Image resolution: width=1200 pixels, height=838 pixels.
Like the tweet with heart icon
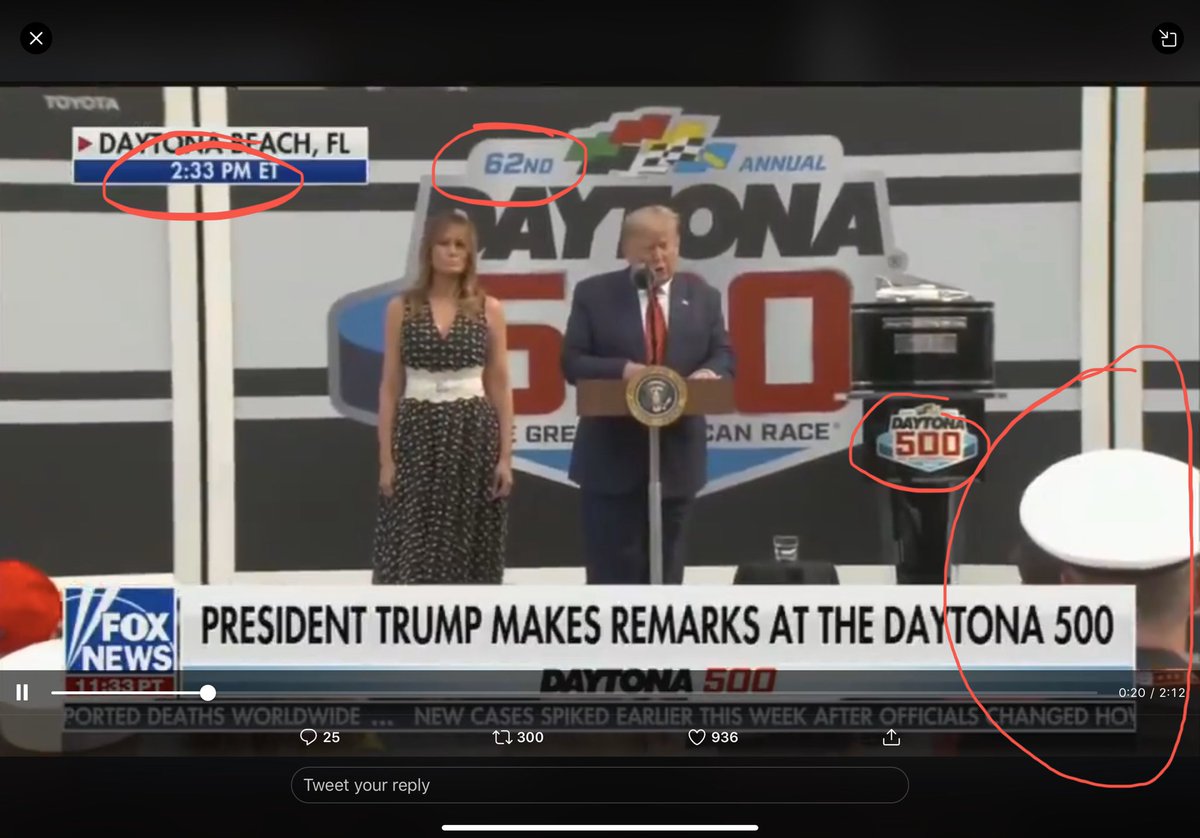(x=697, y=737)
